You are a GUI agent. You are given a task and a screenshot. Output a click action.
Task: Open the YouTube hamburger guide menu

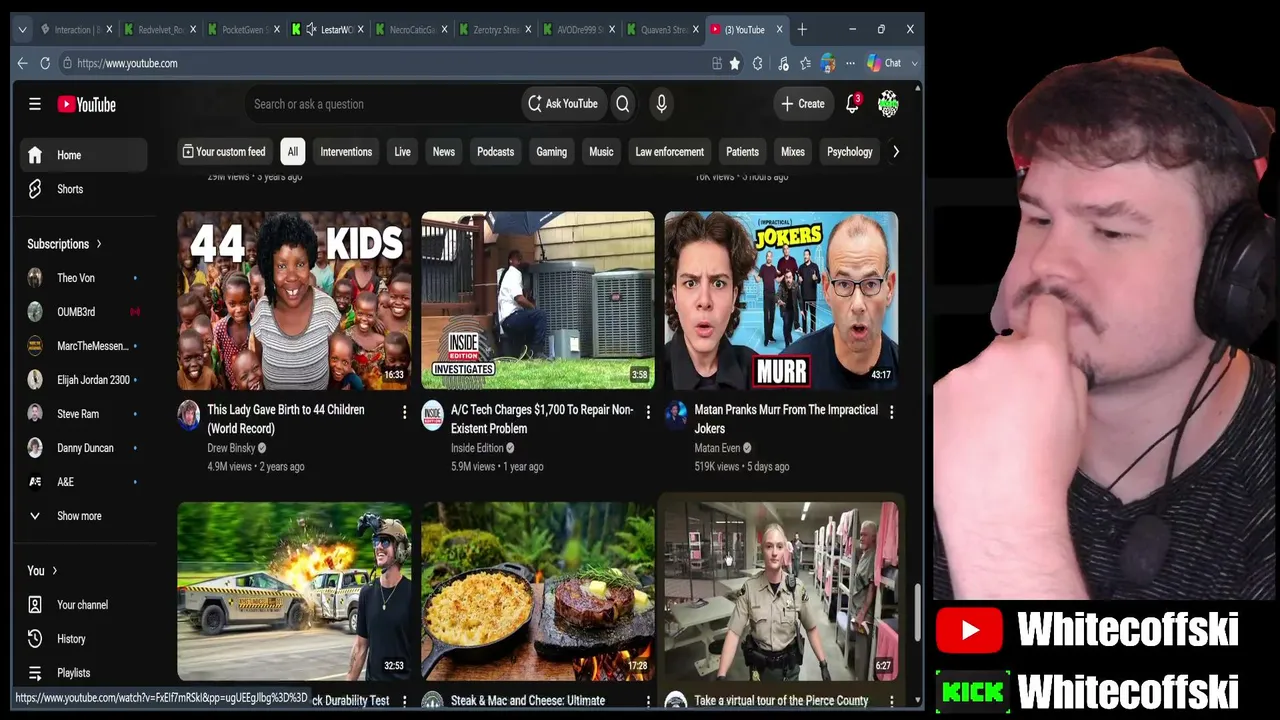tap(35, 104)
